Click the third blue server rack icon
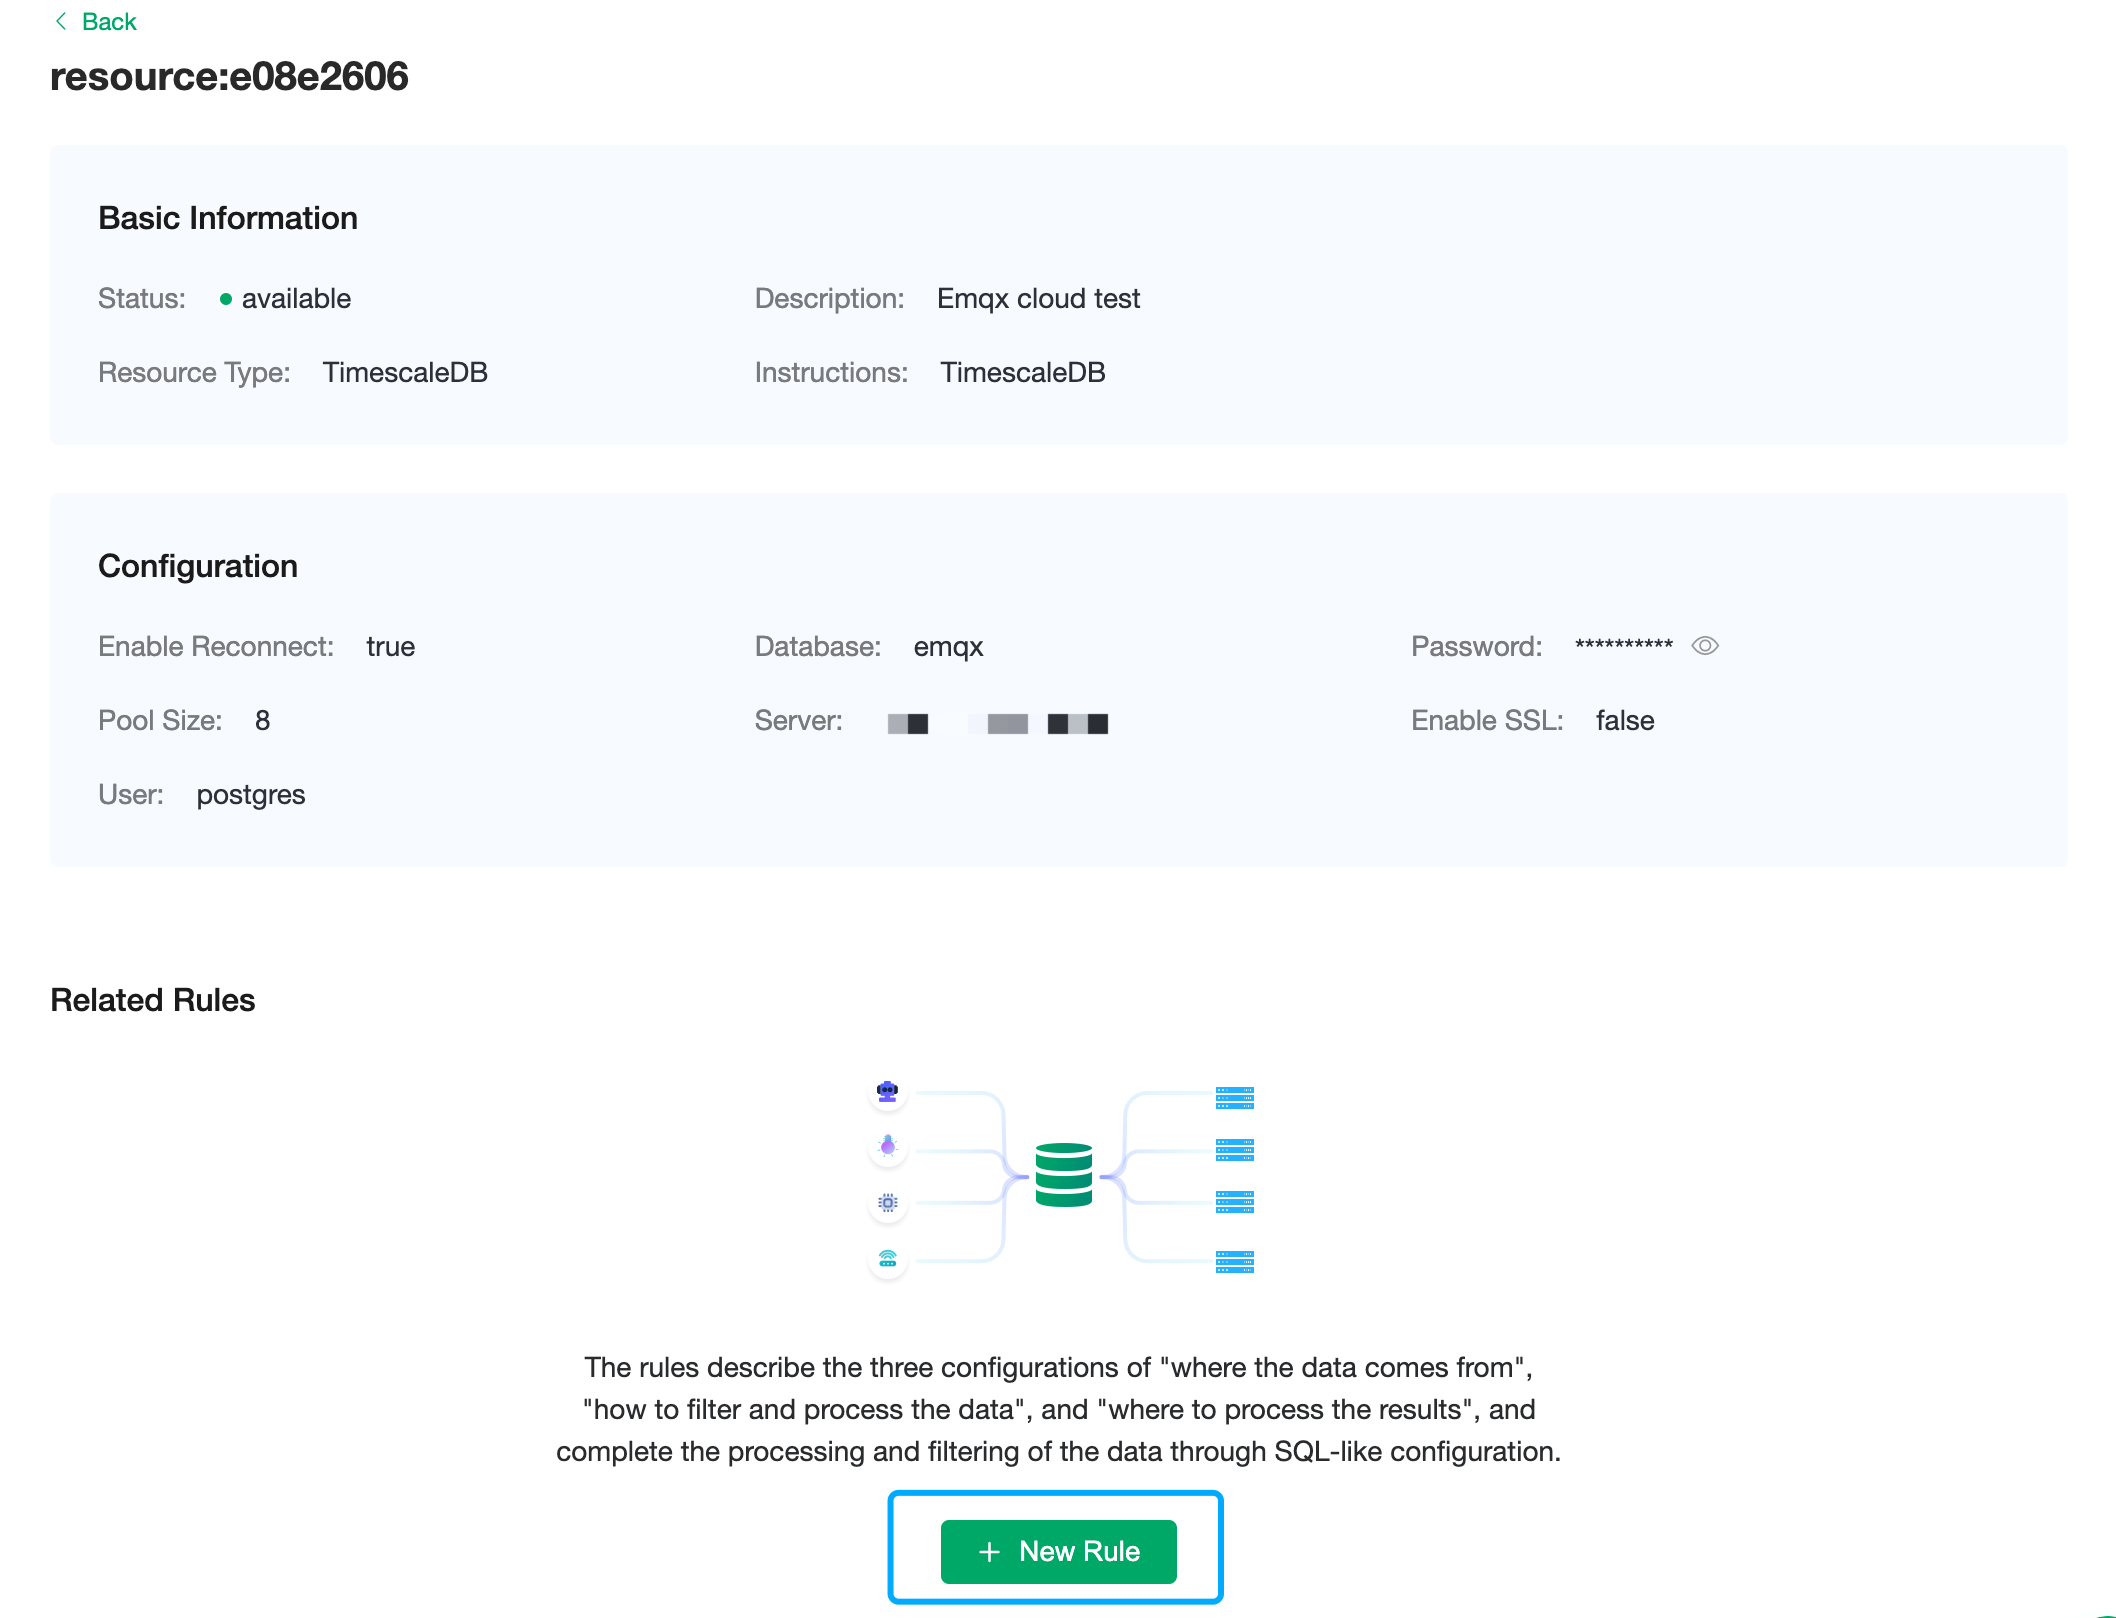 (x=1234, y=1202)
